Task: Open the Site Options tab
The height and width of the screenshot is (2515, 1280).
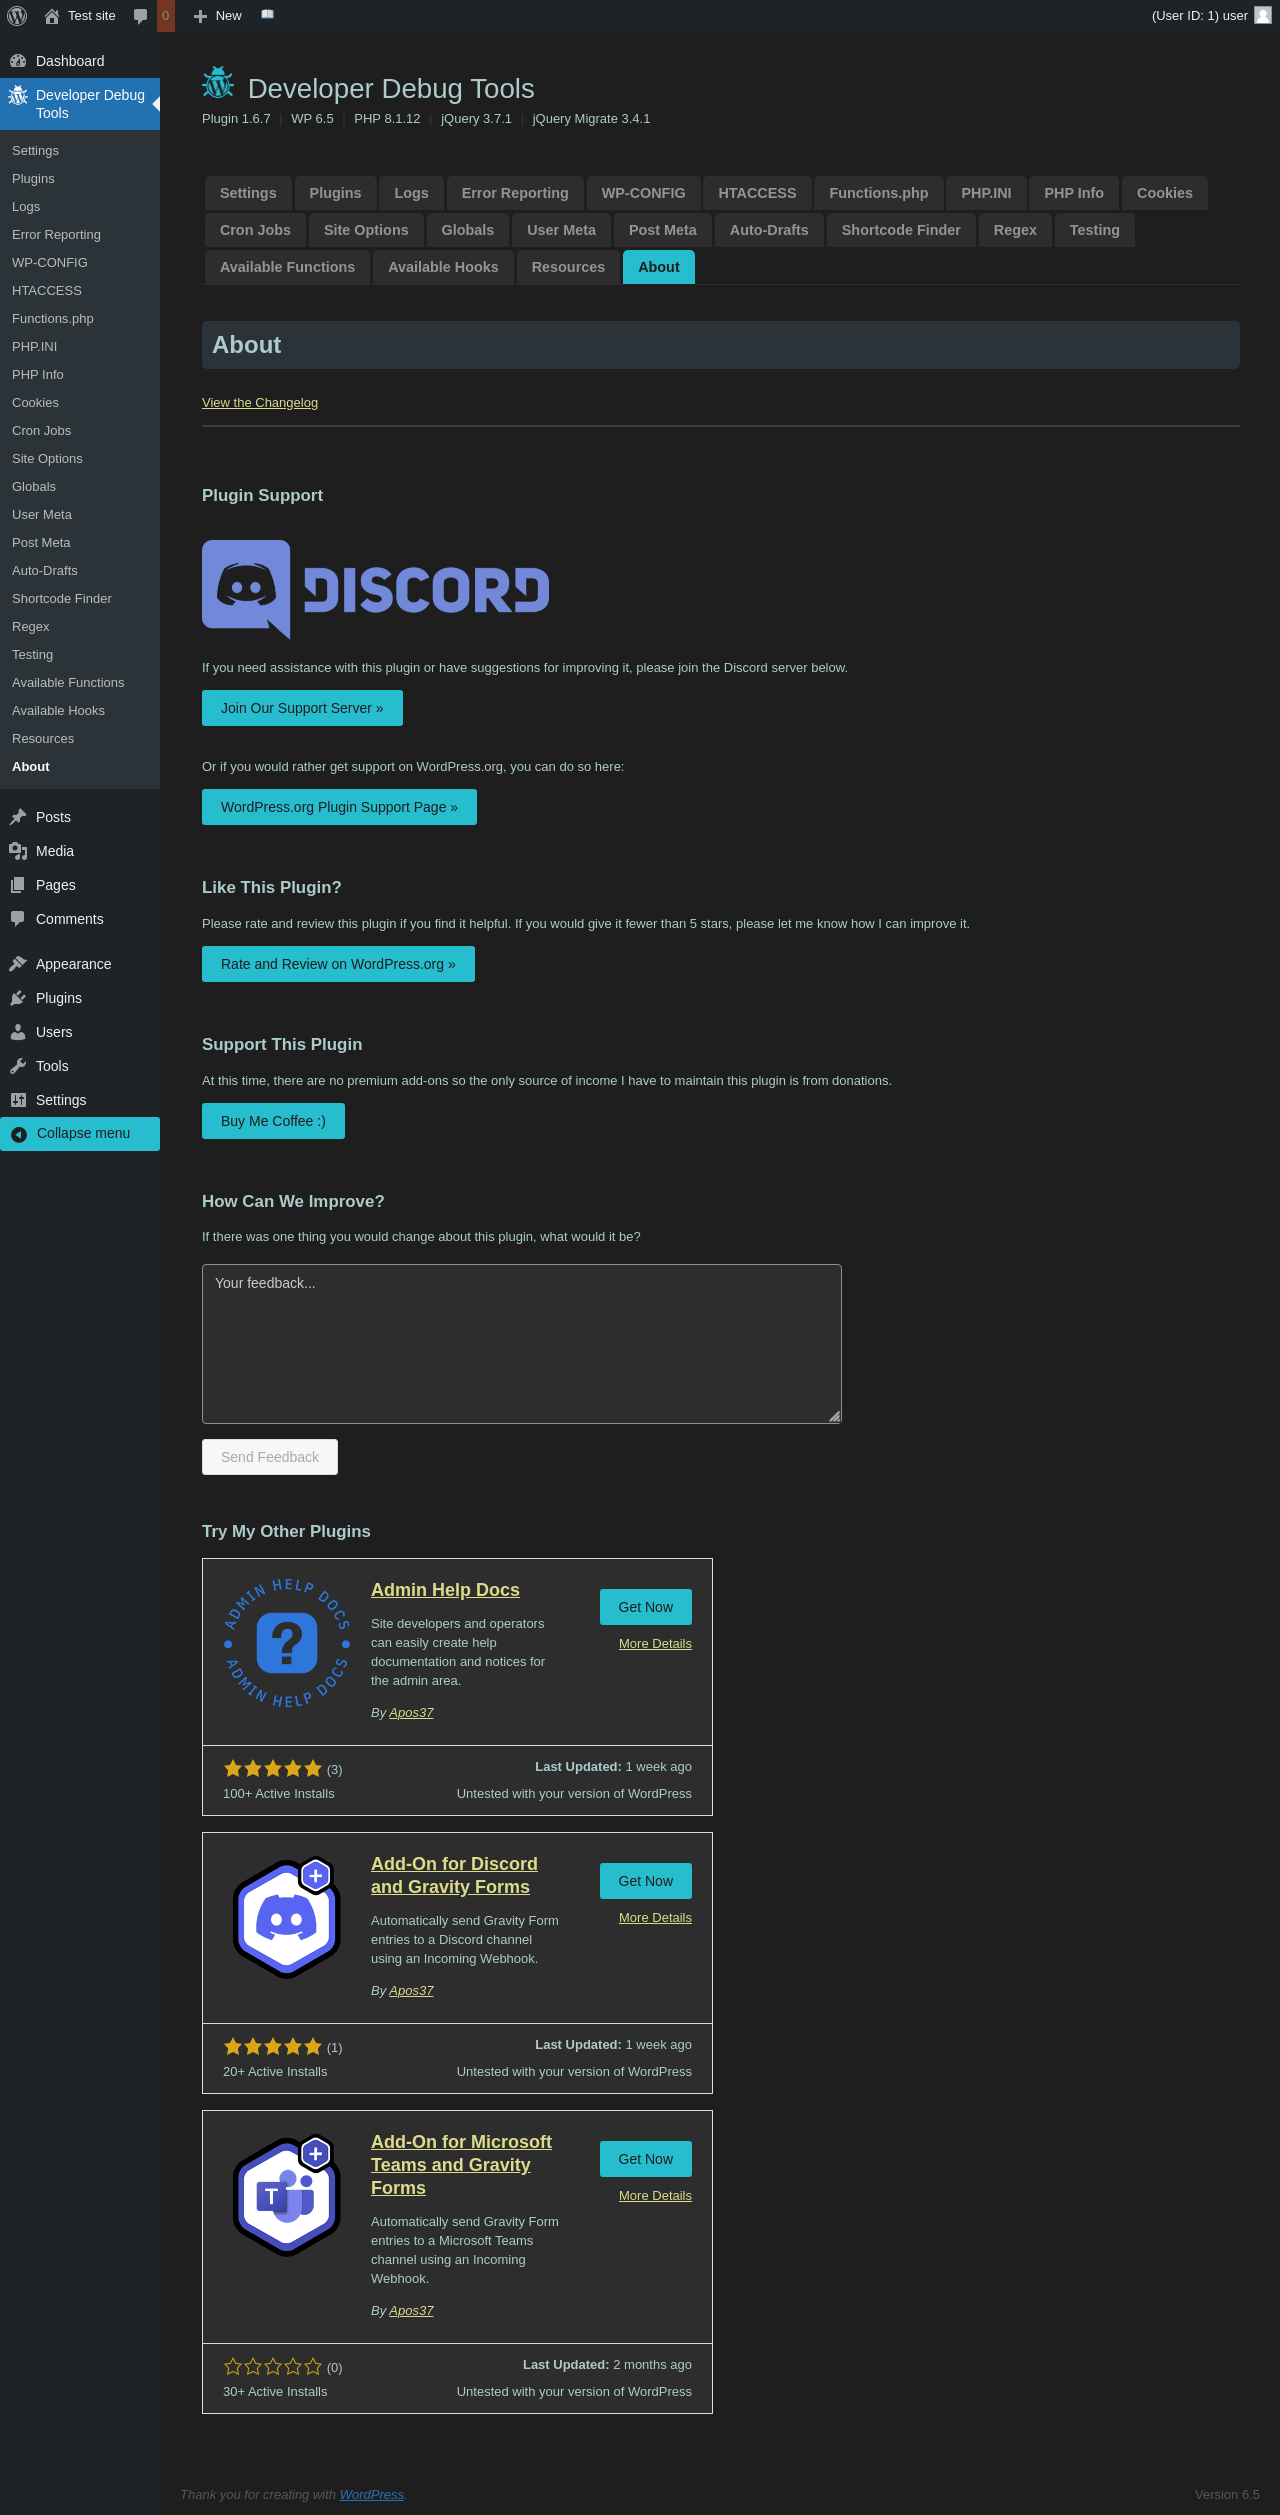Action: tap(366, 230)
